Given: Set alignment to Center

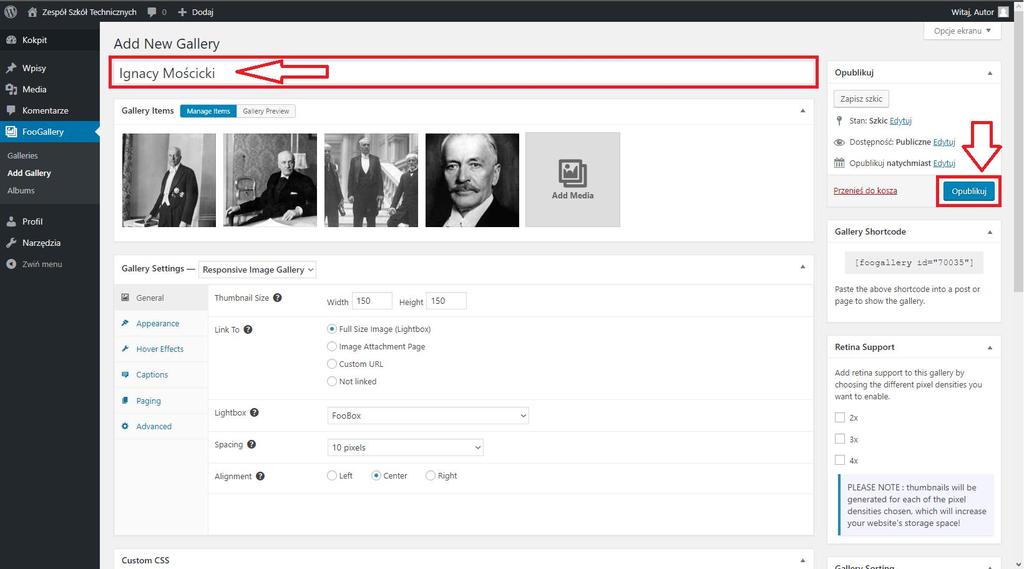Looking at the screenshot, I should (x=376, y=476).
